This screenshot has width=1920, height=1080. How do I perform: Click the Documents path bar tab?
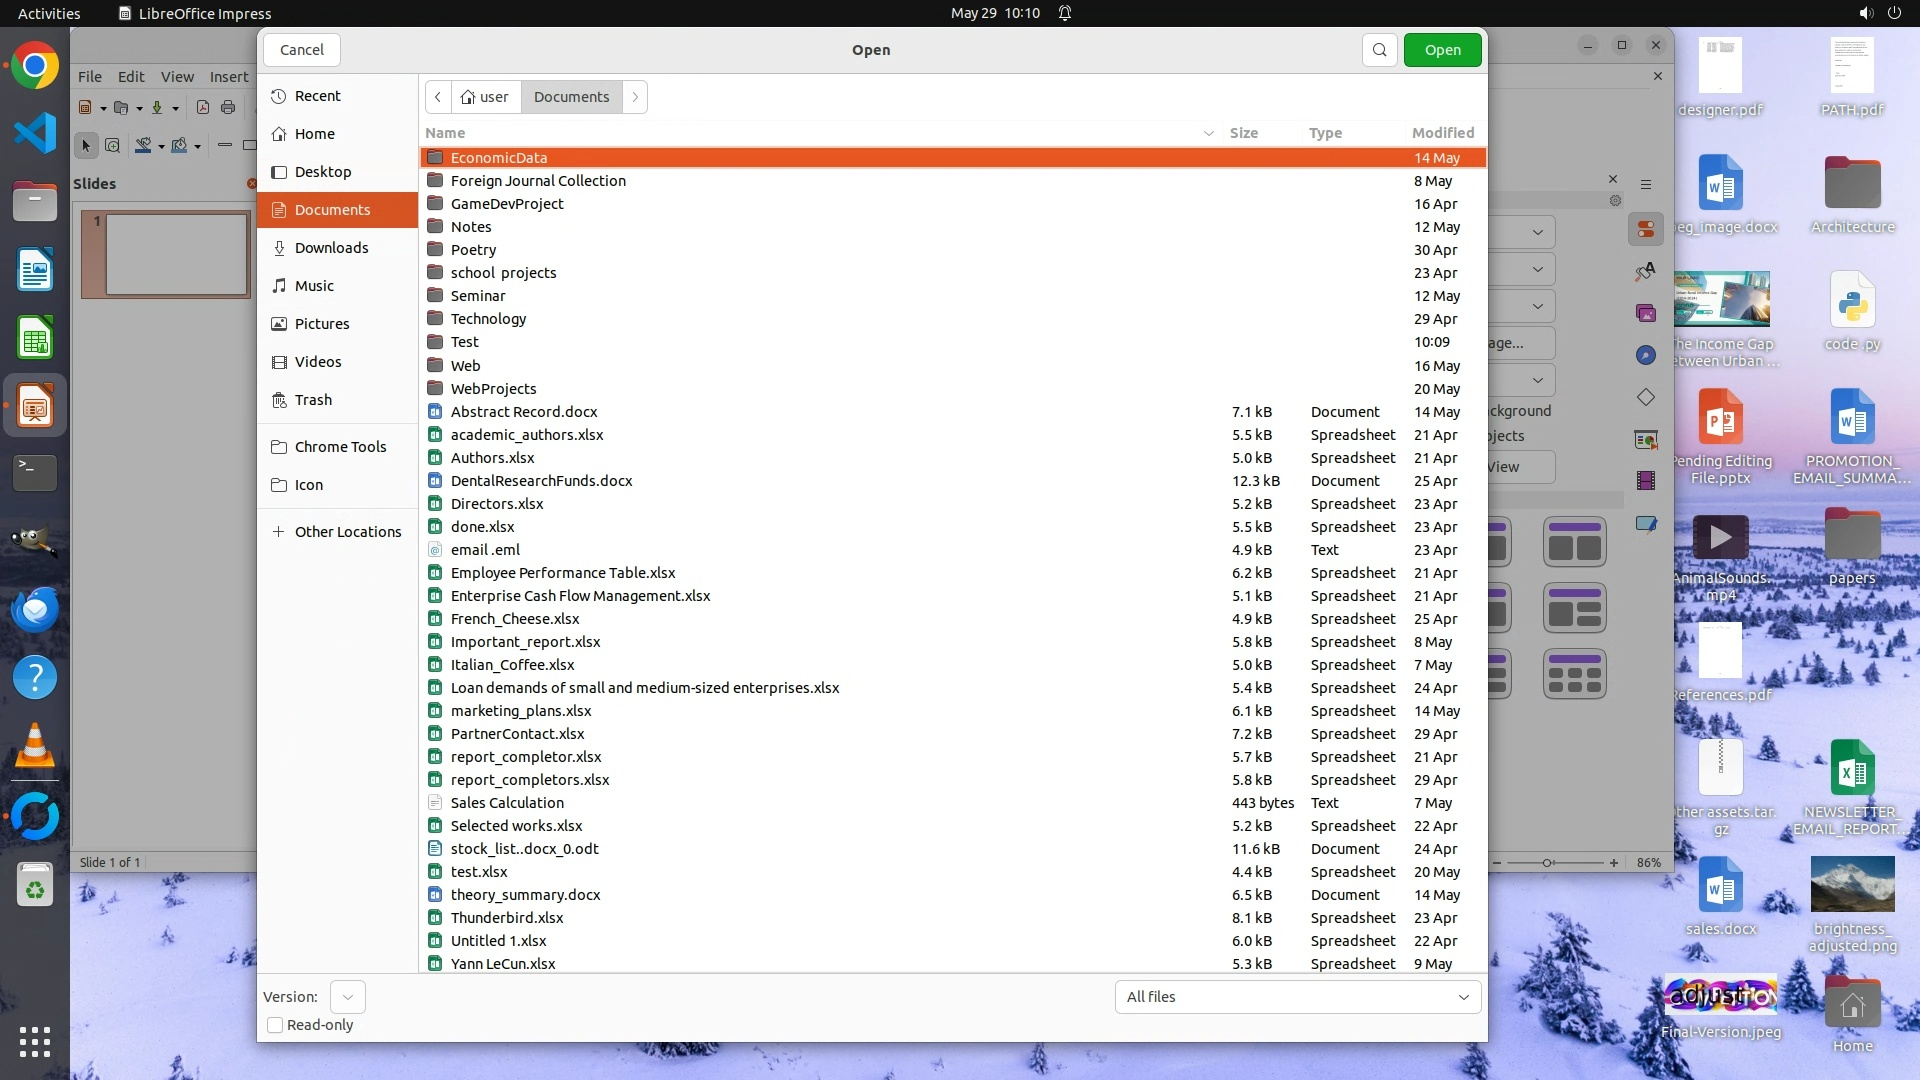[571, 97]
